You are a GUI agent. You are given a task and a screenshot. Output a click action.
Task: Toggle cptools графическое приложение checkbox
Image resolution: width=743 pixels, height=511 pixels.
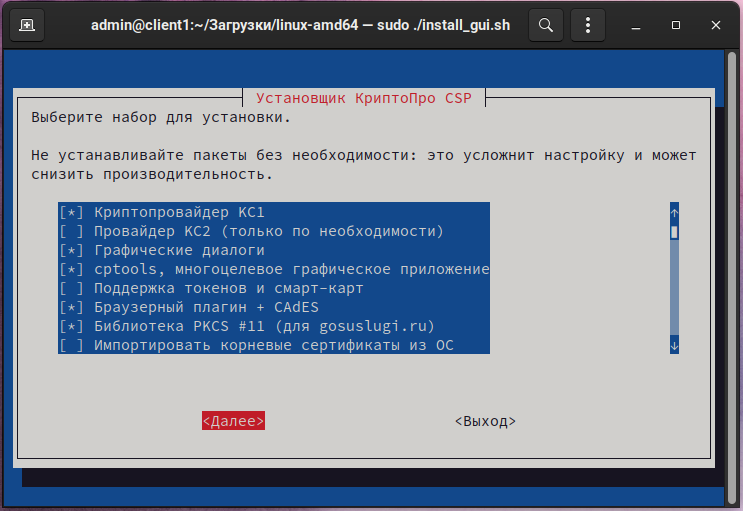[71, 269]
